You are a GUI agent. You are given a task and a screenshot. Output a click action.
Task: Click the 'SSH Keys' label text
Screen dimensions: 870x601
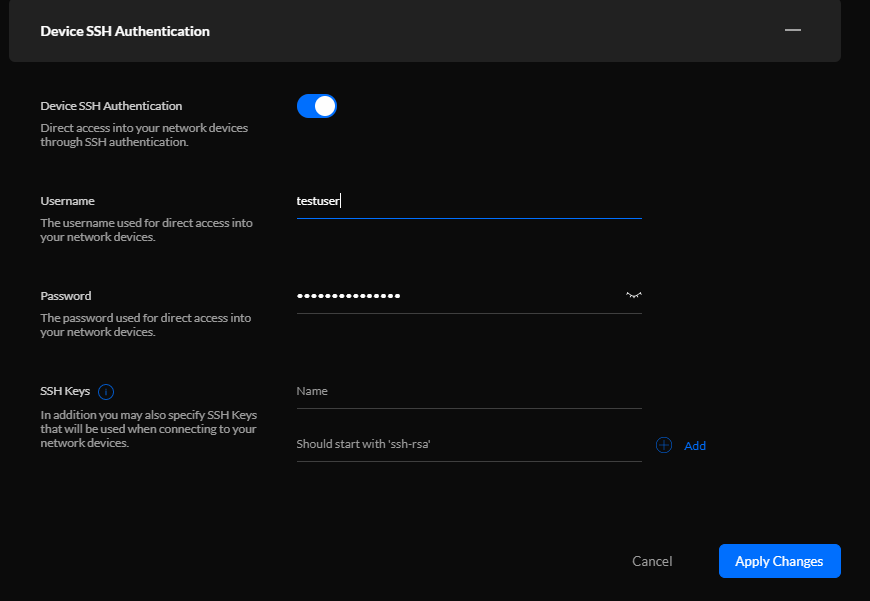pyautogui.click(x=65, y=391)
